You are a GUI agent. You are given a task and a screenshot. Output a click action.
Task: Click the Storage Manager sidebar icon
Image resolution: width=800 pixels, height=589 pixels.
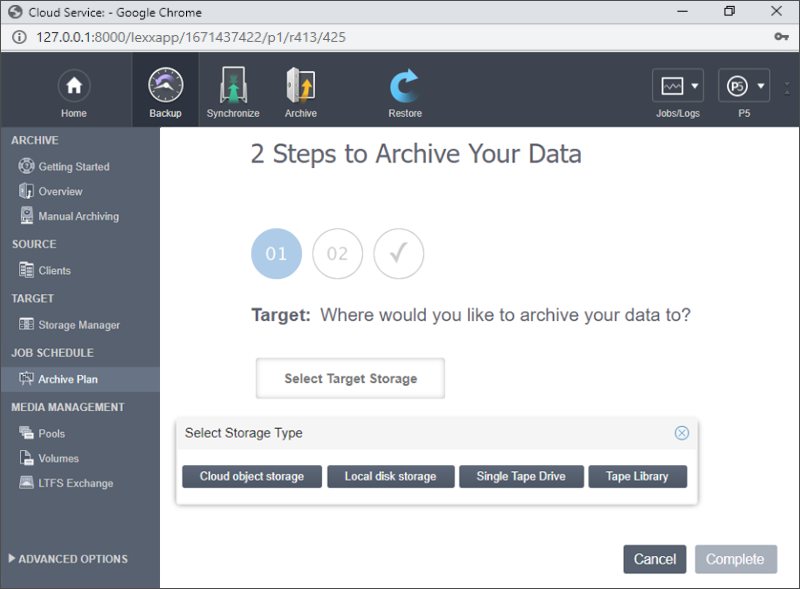point(26,324)
